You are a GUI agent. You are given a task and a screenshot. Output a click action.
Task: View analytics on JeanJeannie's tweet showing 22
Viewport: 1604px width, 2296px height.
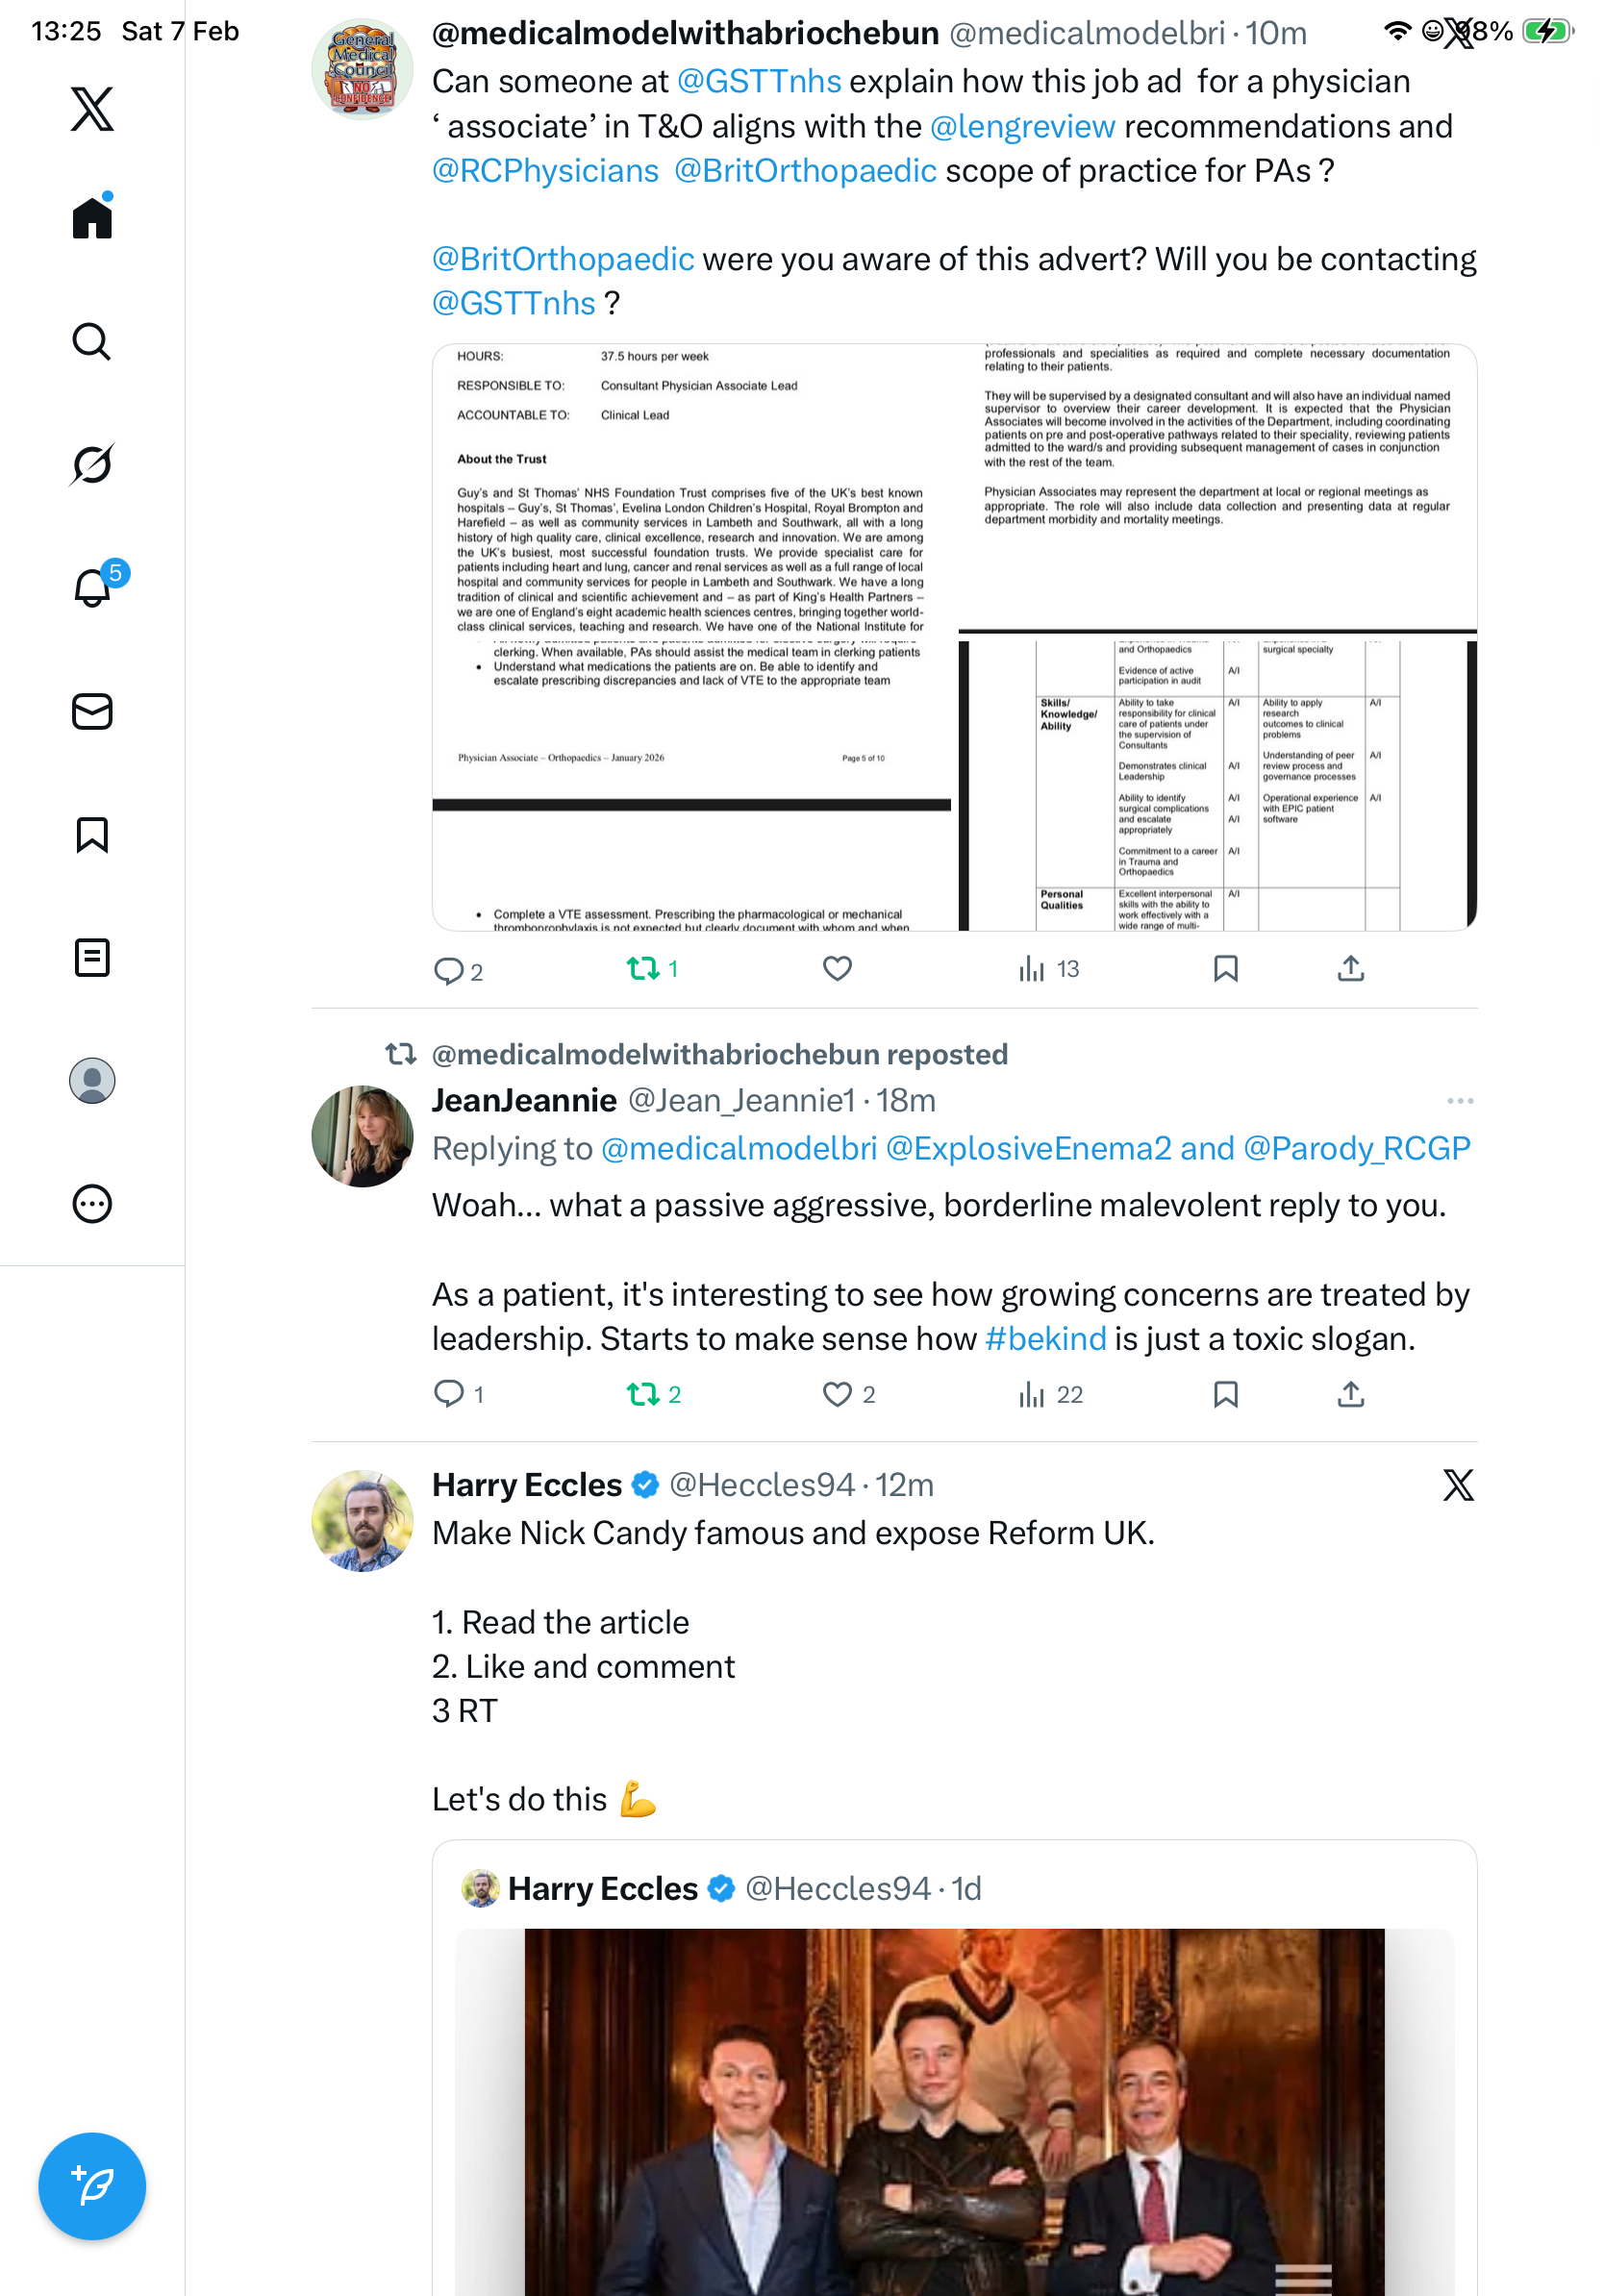(x=1050, y=1393)
